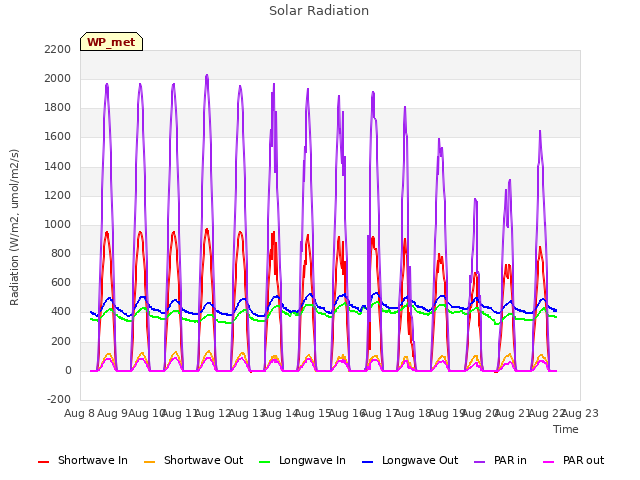Click the orange Shortwave Out legend swatch

click(x=149, y=462)
